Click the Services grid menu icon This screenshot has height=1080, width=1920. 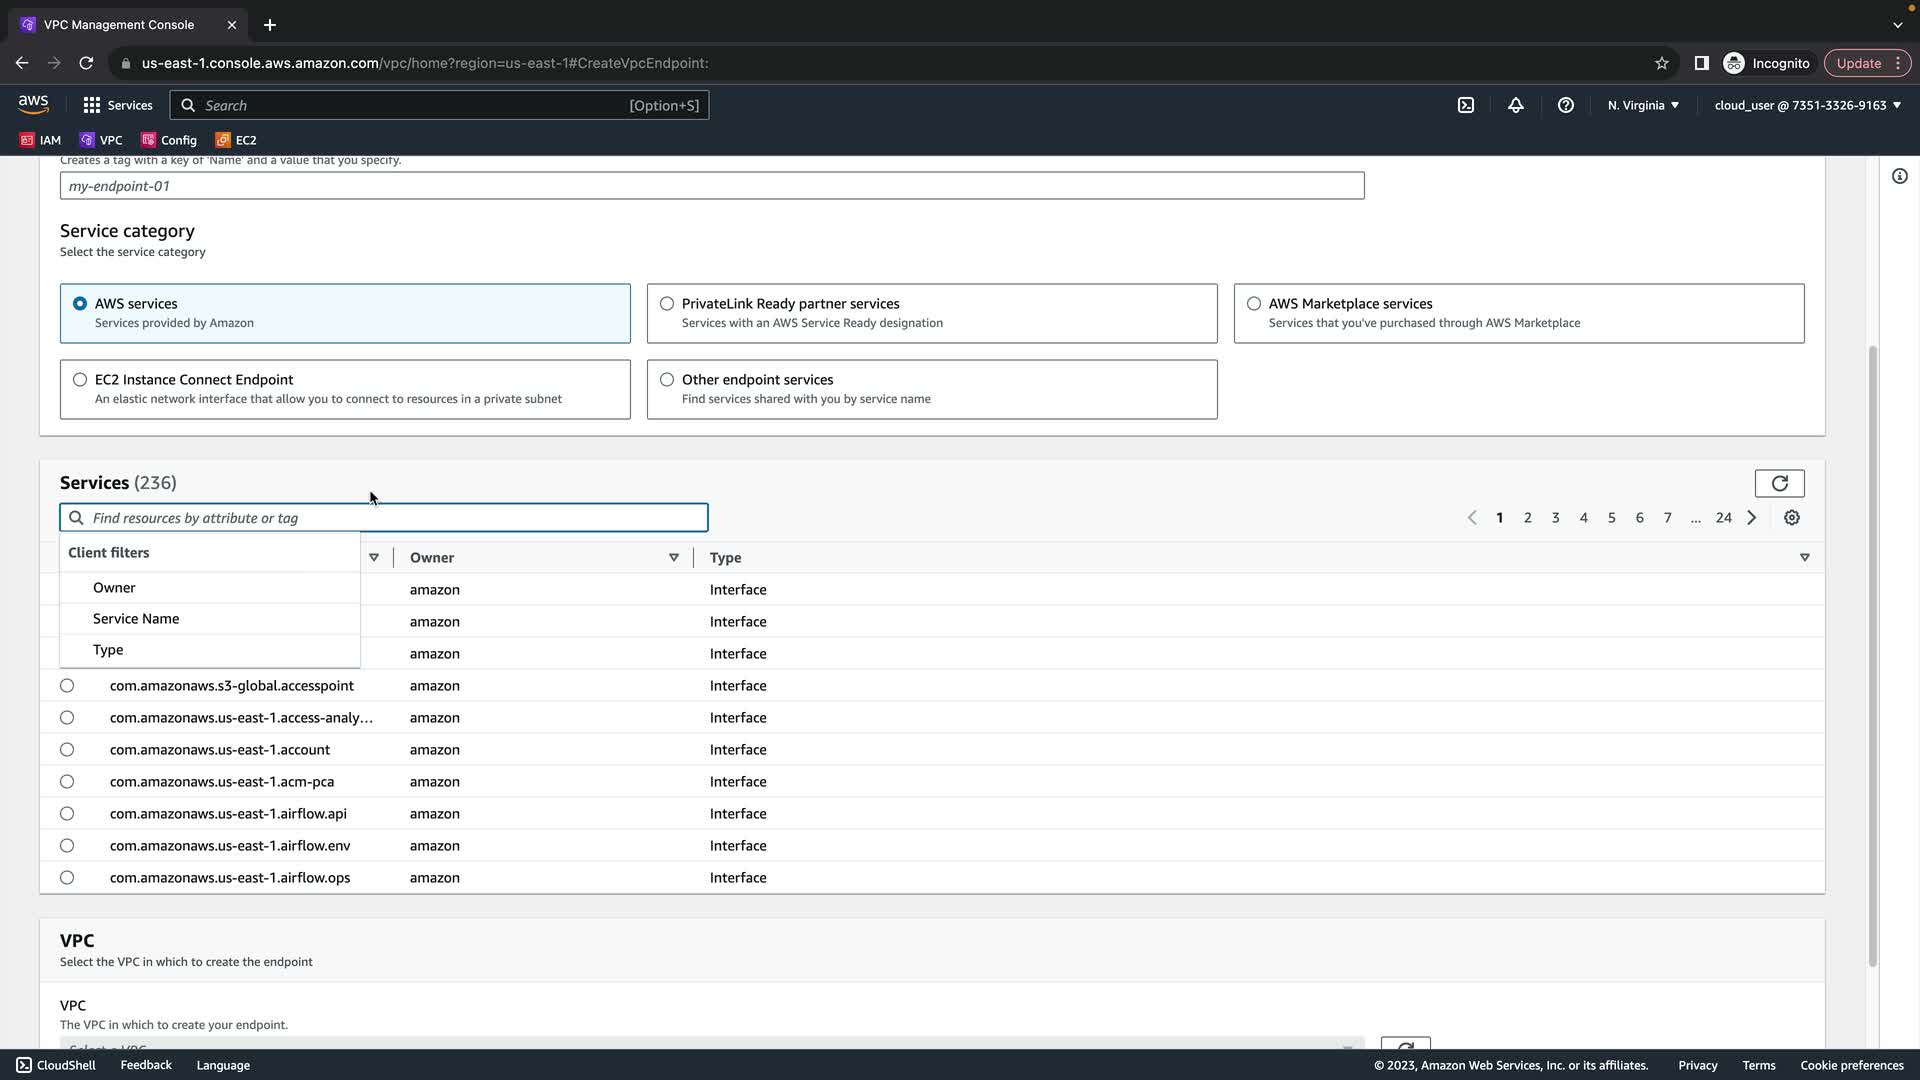tap(92, 105)
